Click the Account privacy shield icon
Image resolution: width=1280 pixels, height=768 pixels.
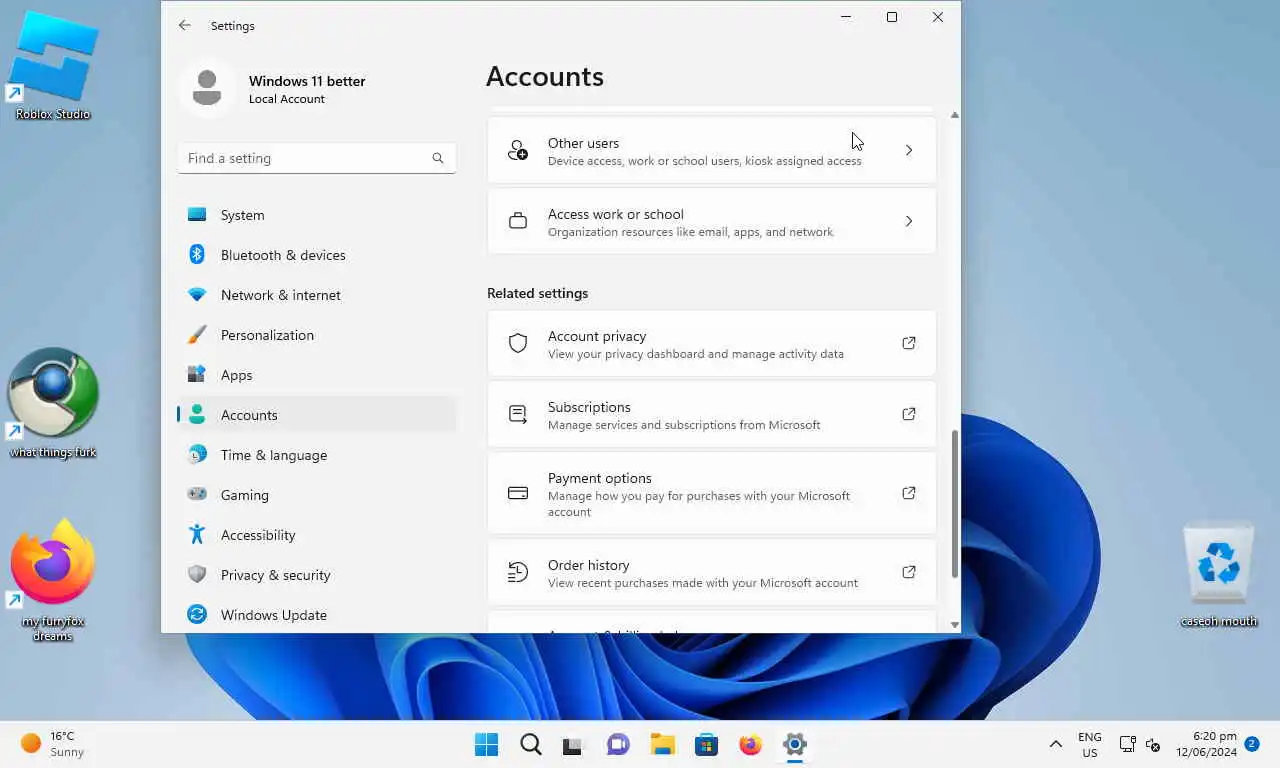pyautogui.click(x=518, y=343)
